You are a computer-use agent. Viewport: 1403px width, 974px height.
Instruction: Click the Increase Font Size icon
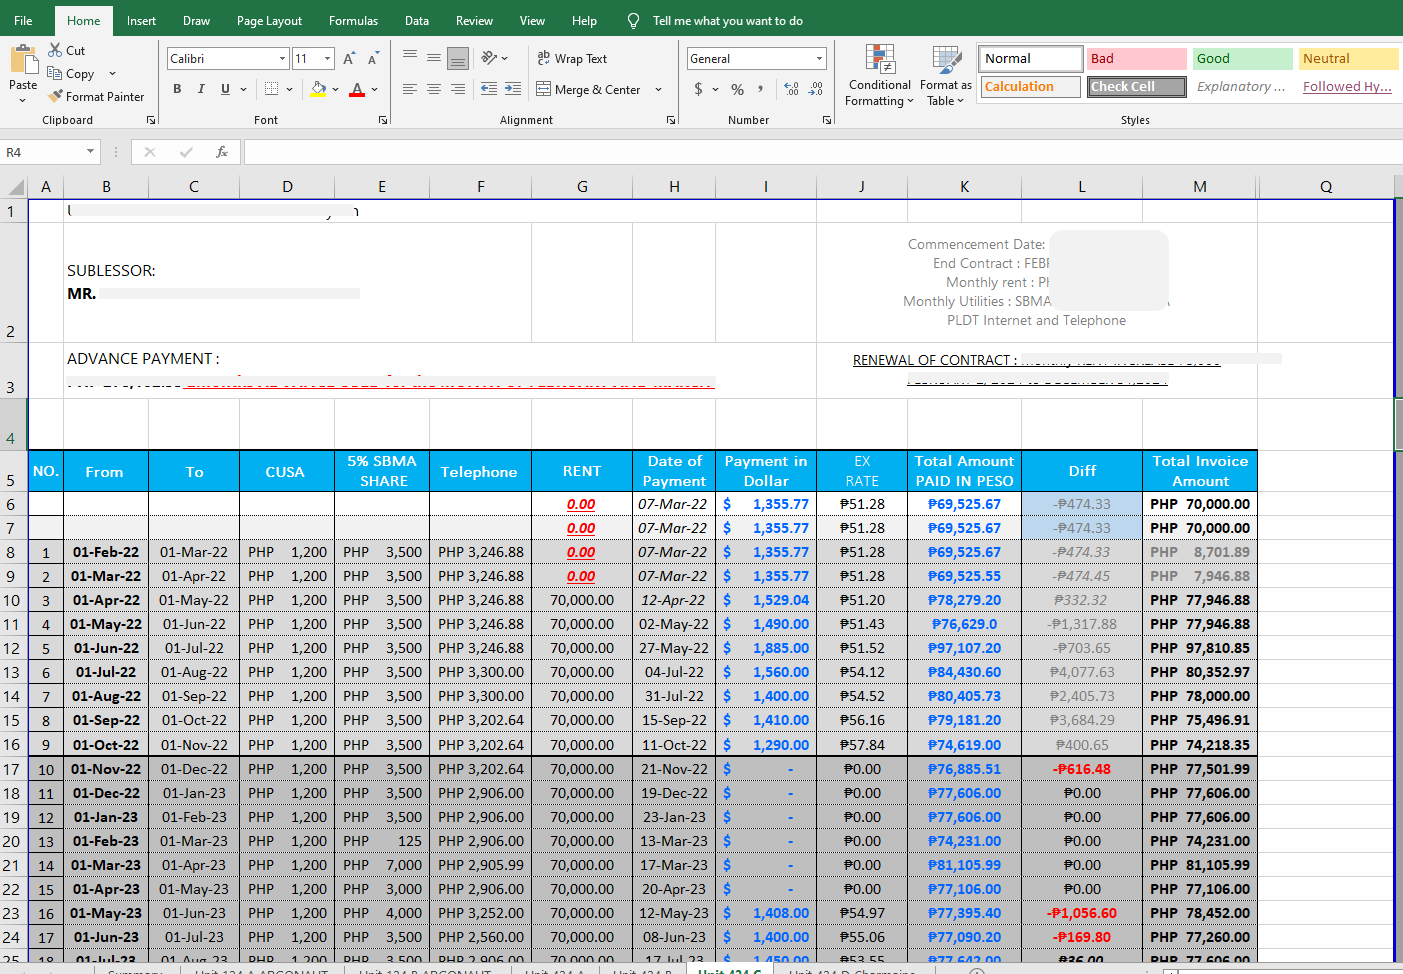(349, 59)
